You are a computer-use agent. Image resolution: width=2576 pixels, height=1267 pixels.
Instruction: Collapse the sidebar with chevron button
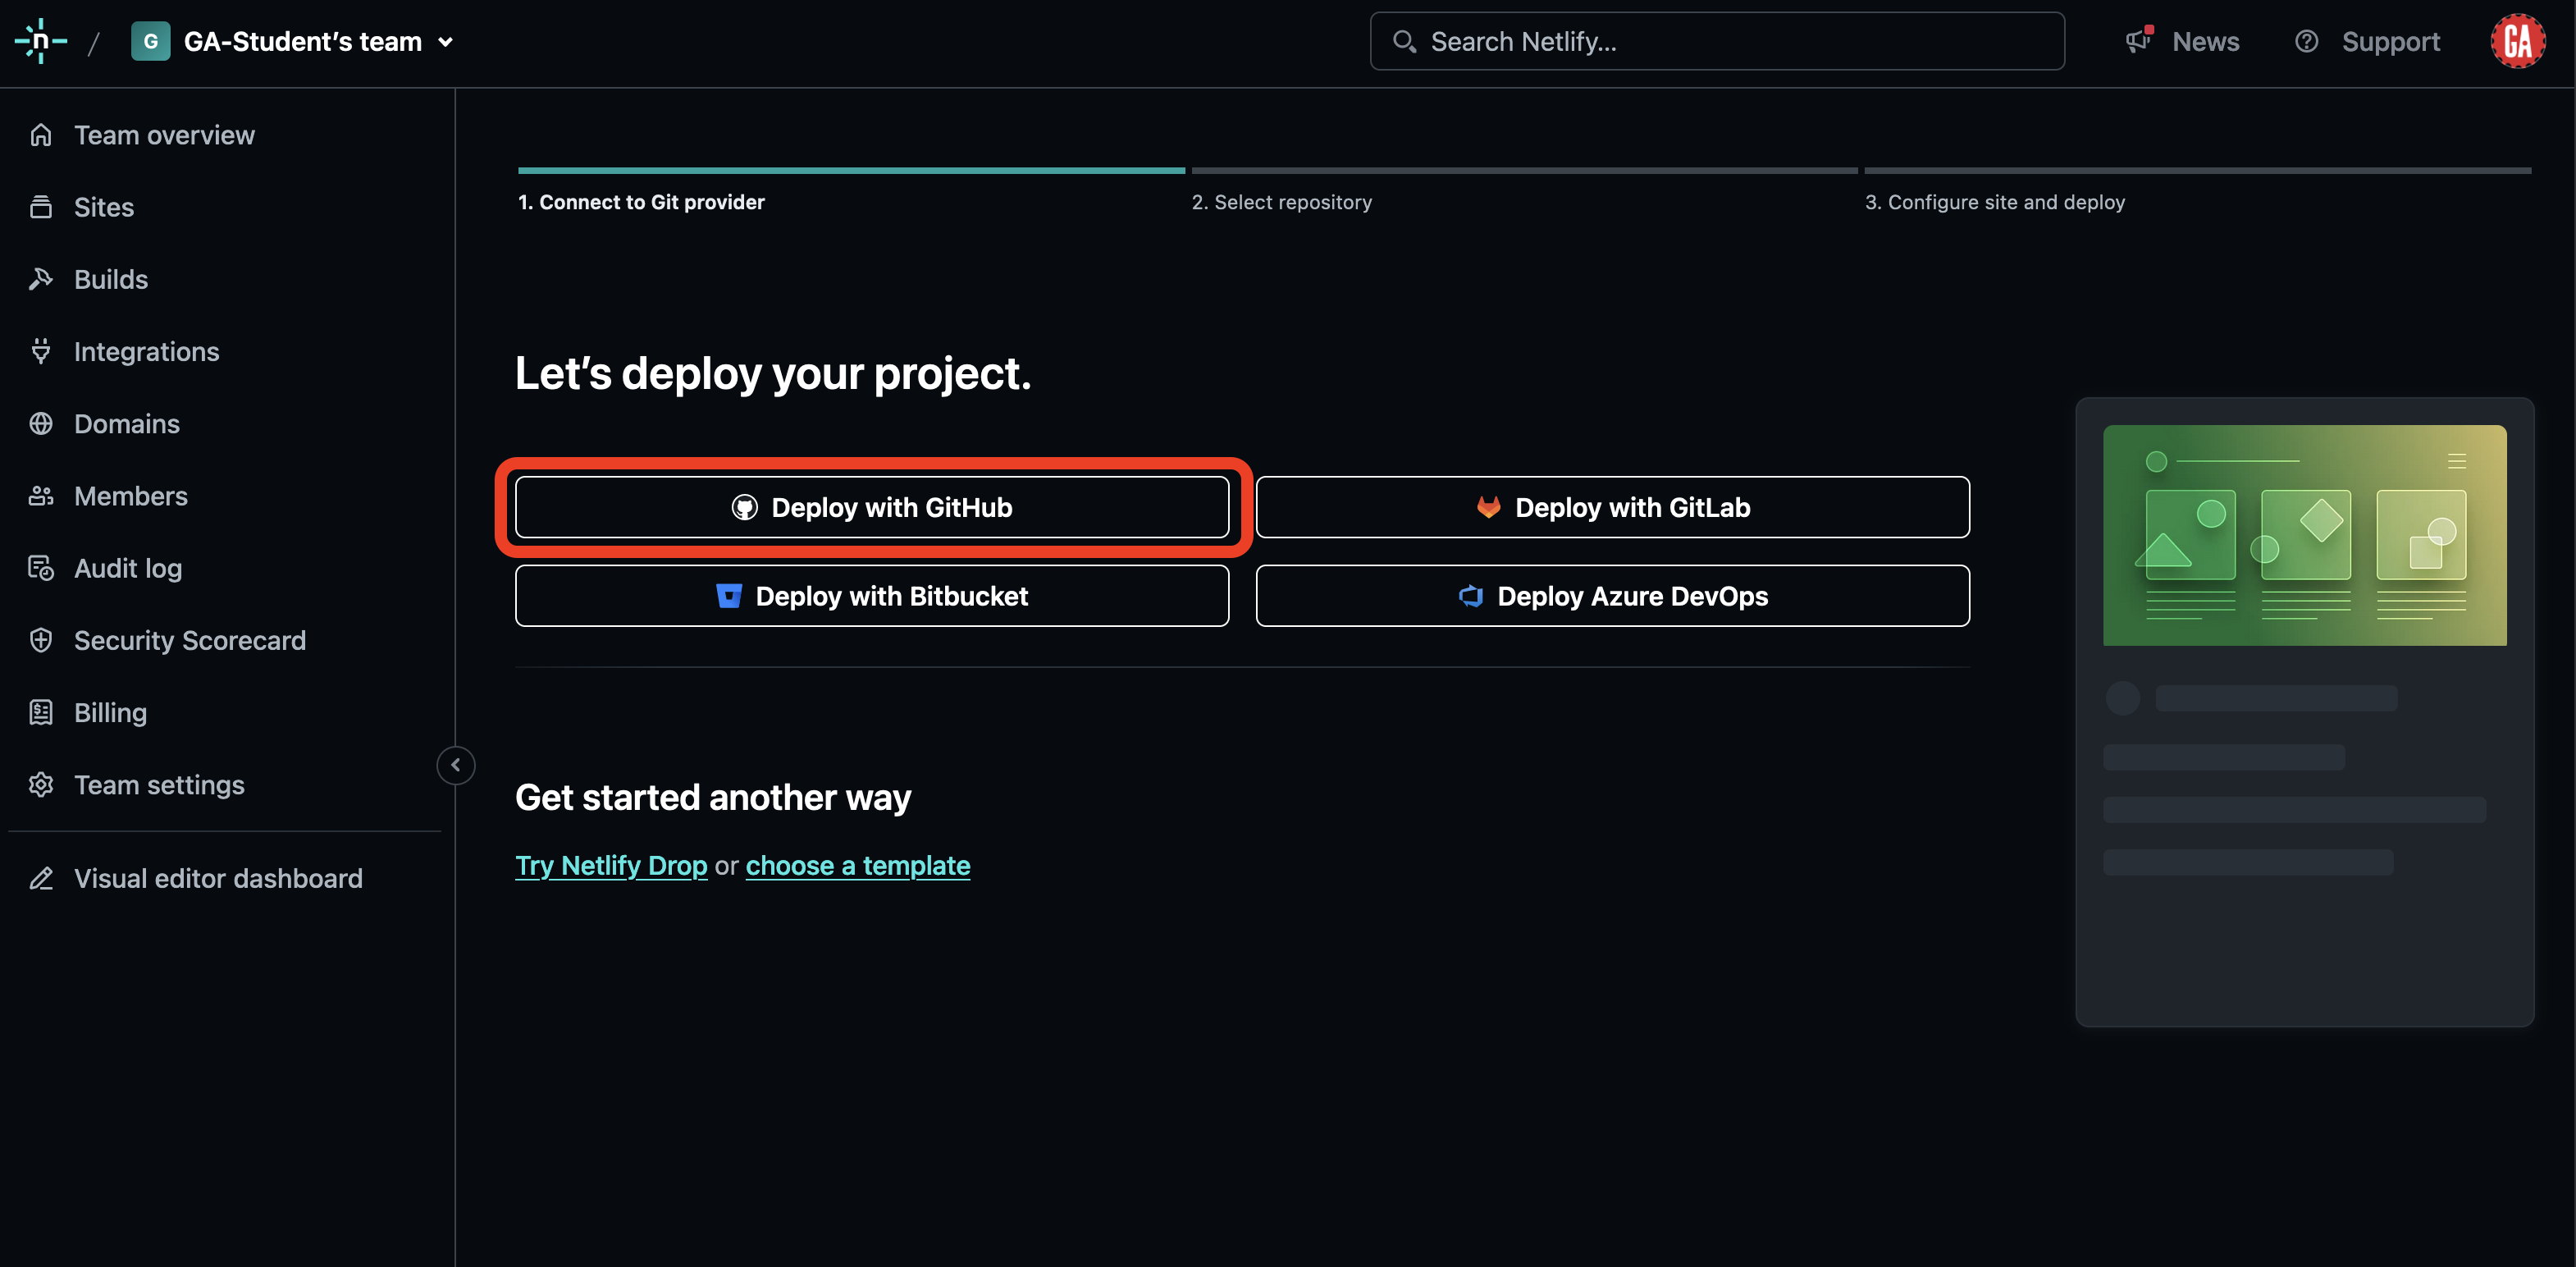pyautogui.click(x=456, y=765)
